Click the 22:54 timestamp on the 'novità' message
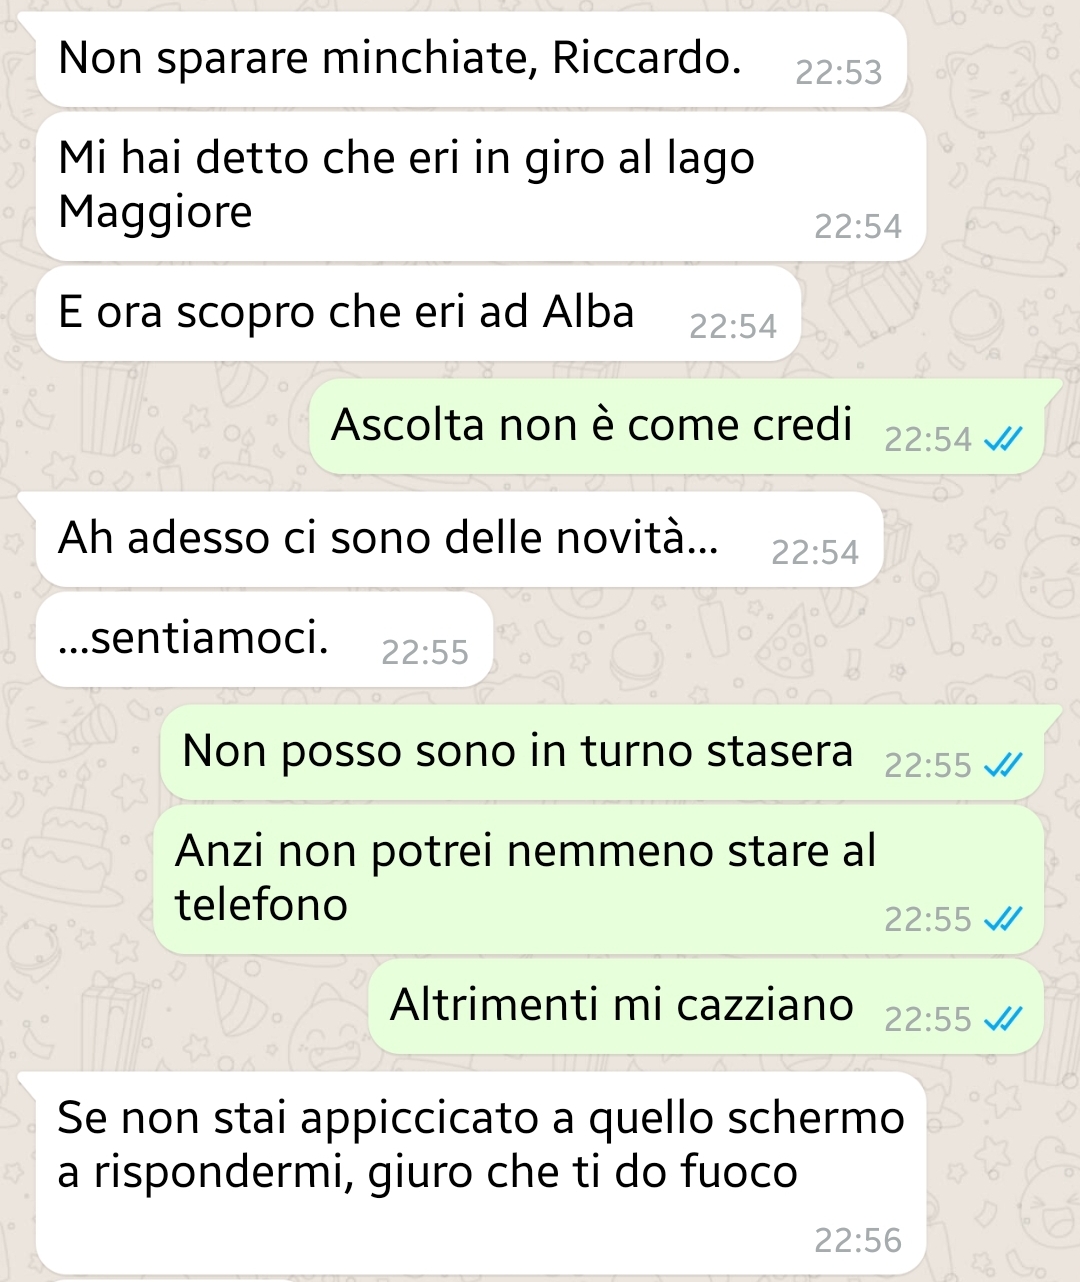Viewport: 1080px width, 1282px height. pyautogui.click(x=815, y=552)
